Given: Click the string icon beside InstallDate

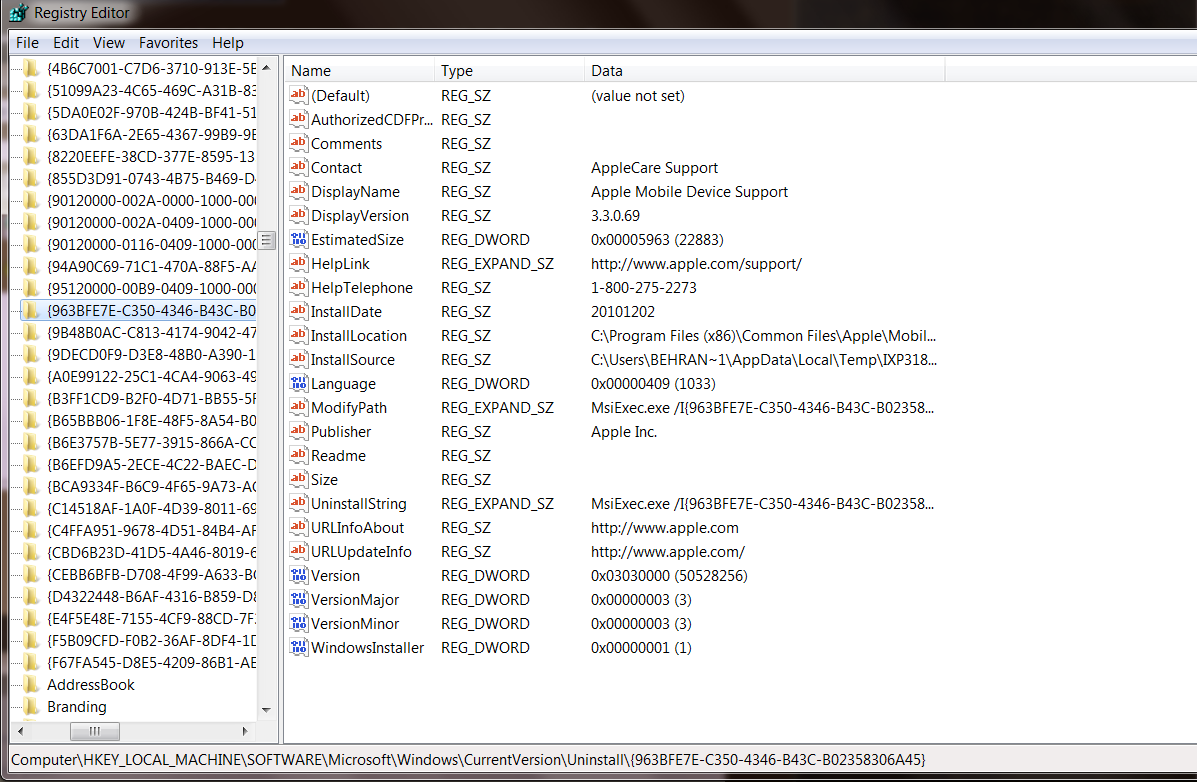Looking at the screenshot, I should [298, 312].
